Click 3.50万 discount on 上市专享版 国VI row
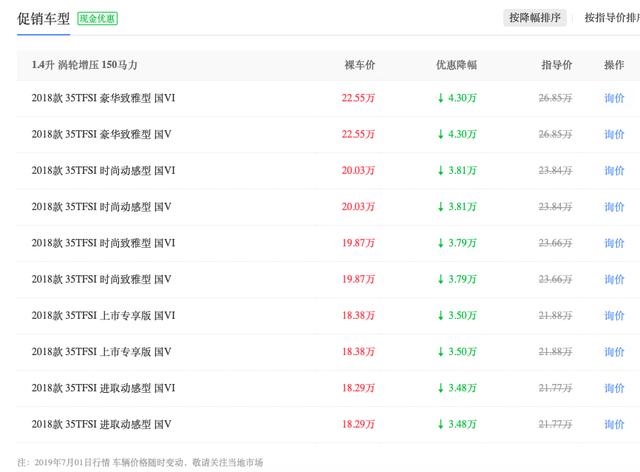Screen dimensions: 640x472 tap(457, 316)
